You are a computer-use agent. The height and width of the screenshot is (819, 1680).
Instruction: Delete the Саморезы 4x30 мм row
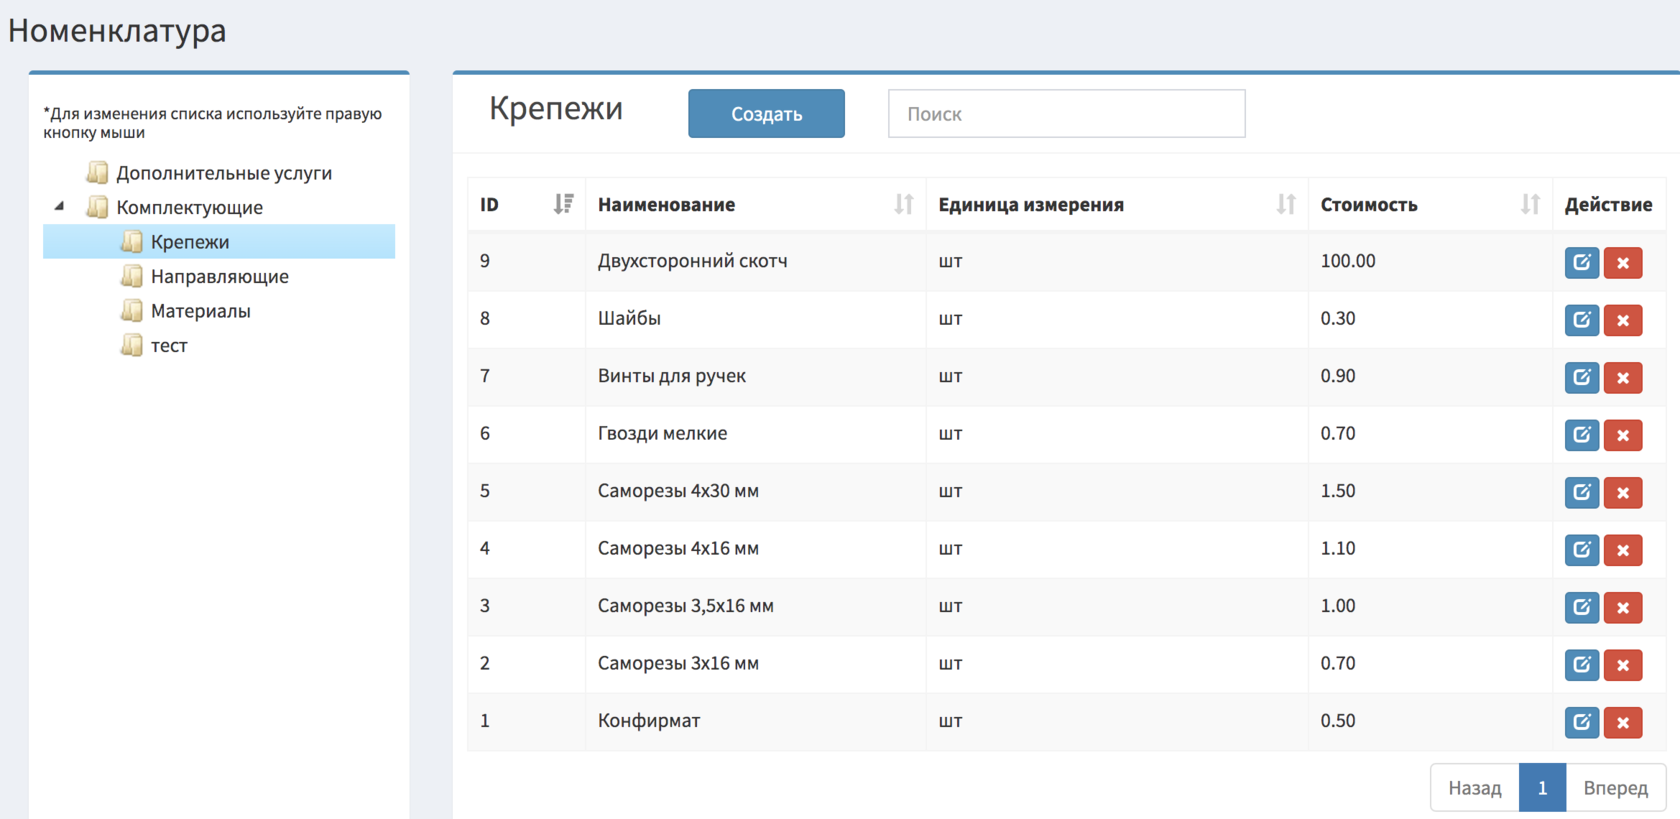tap(1623, 493)
